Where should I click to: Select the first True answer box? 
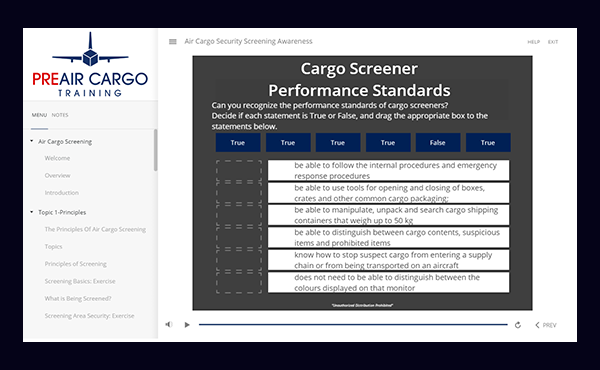point(238,142)
